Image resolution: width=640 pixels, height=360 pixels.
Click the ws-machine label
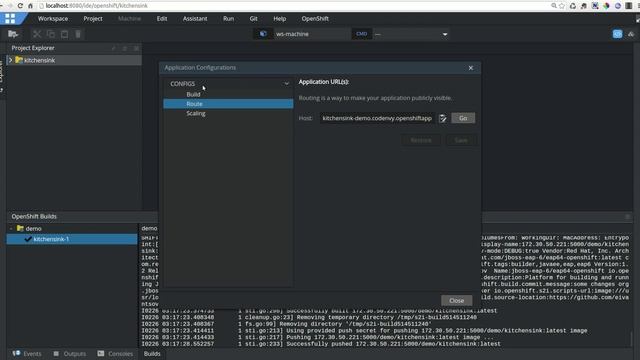(x=292, y=34)
